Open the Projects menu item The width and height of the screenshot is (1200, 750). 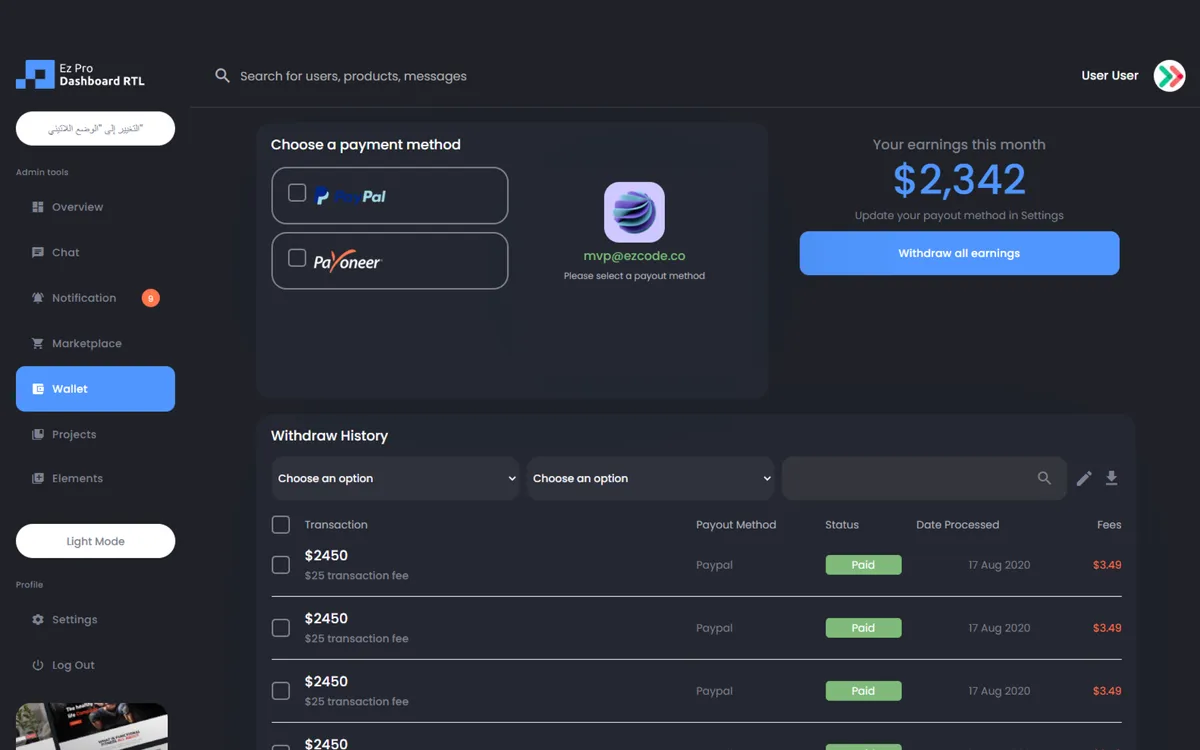[95, 435]
